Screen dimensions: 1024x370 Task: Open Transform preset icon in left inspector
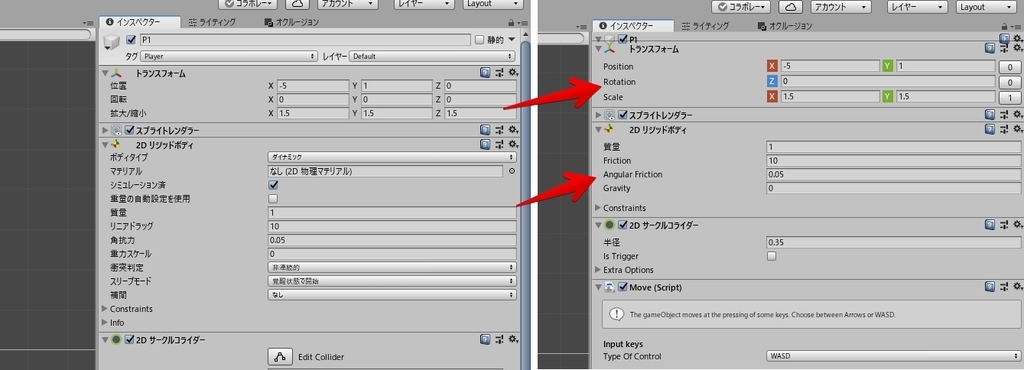pos(500,73)
